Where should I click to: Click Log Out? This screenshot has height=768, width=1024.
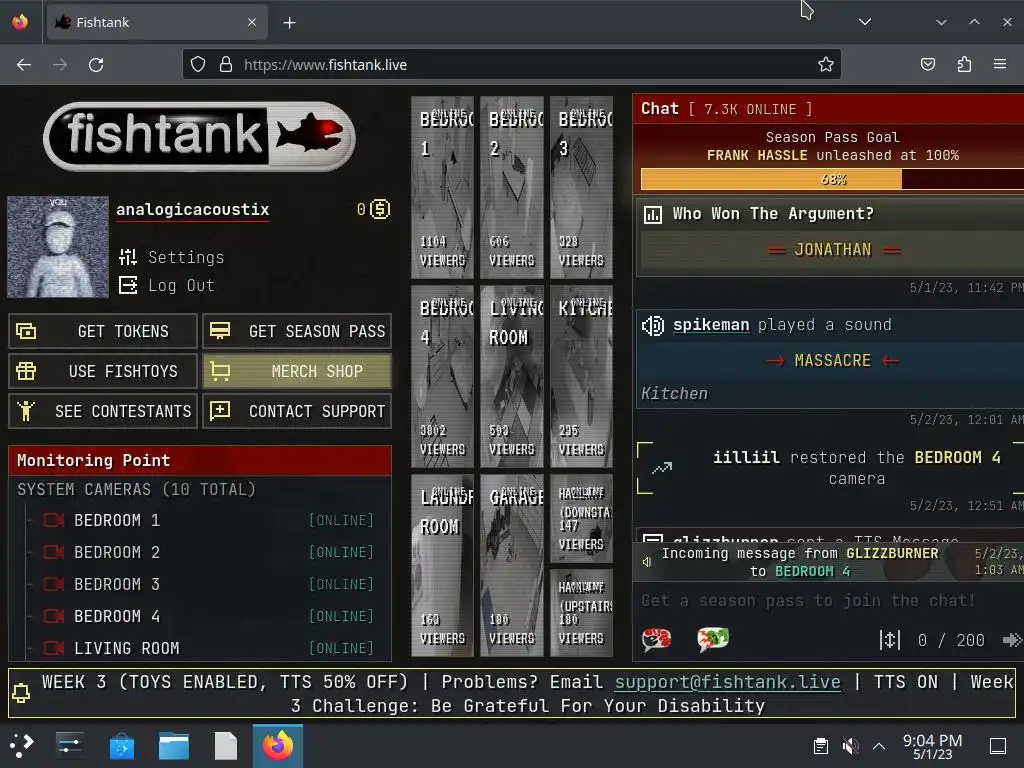(167, 285)
